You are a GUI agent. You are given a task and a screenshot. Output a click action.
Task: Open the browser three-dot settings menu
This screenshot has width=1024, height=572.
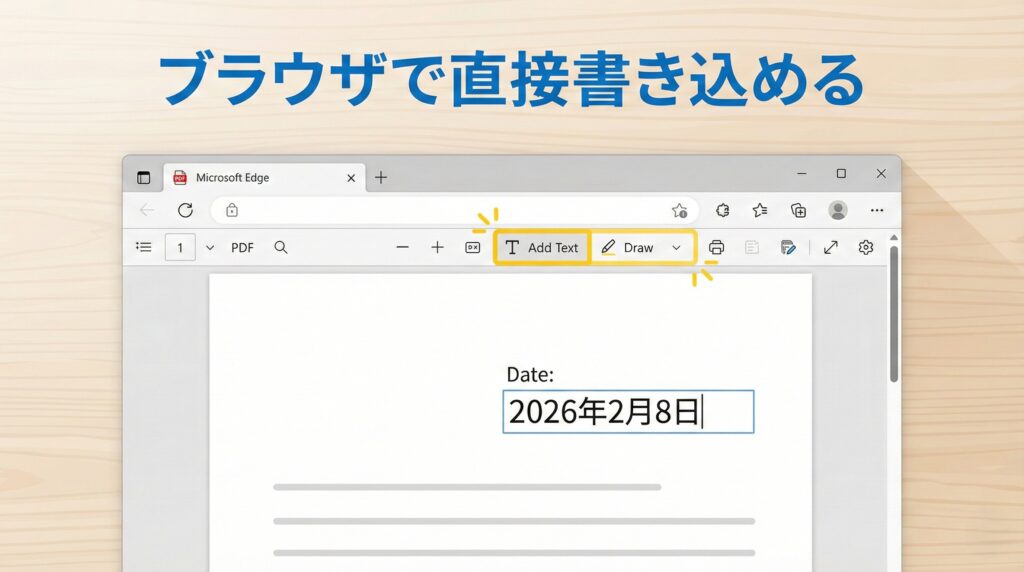pos(877,210)
